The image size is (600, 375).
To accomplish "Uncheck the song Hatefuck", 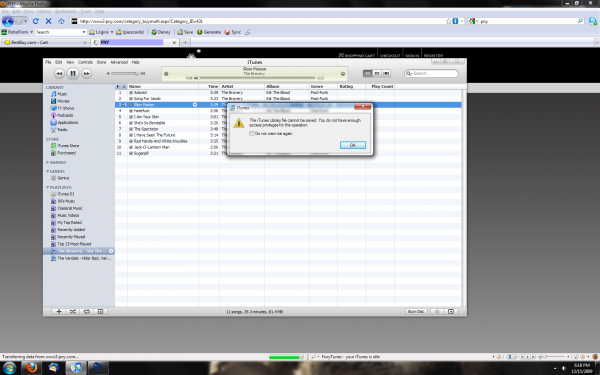I will point(131,111).
